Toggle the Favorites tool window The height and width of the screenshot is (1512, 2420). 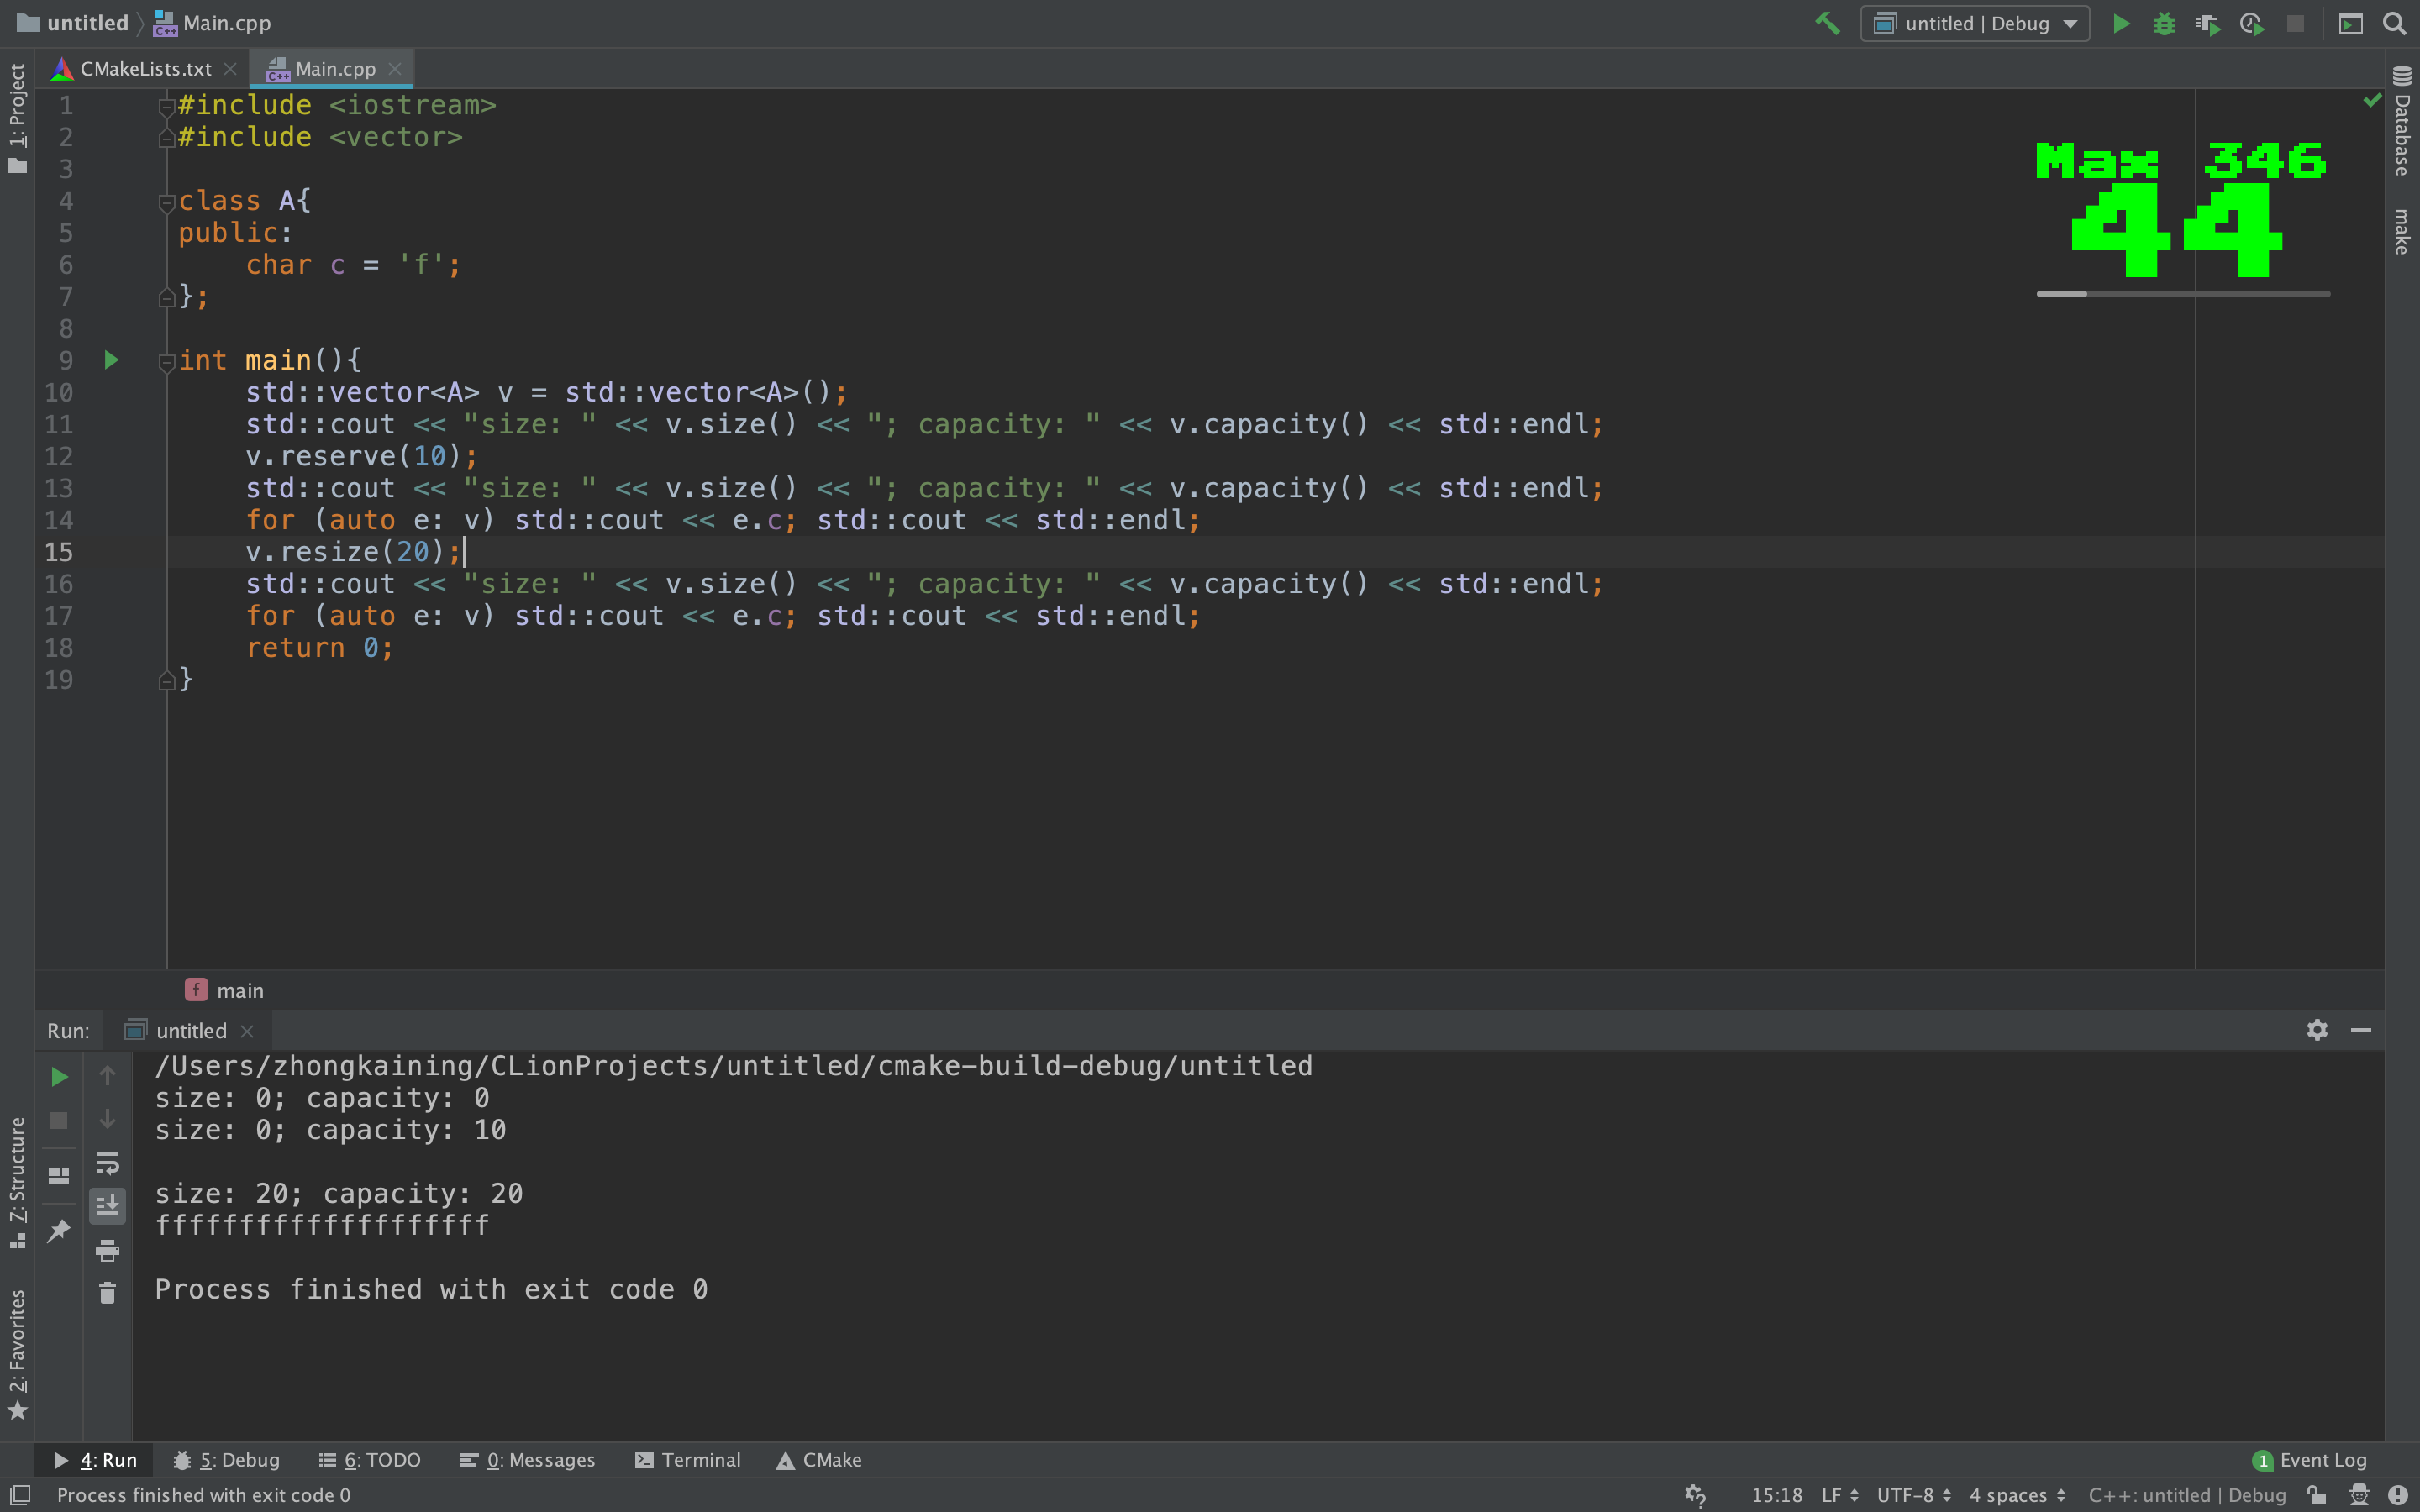coord(17,1353)
